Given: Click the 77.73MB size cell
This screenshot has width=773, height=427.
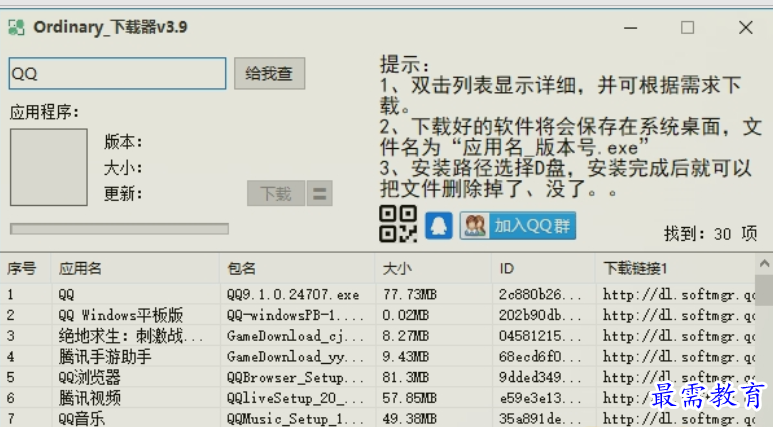Looking at the screenshot, I should coord(410,295).
